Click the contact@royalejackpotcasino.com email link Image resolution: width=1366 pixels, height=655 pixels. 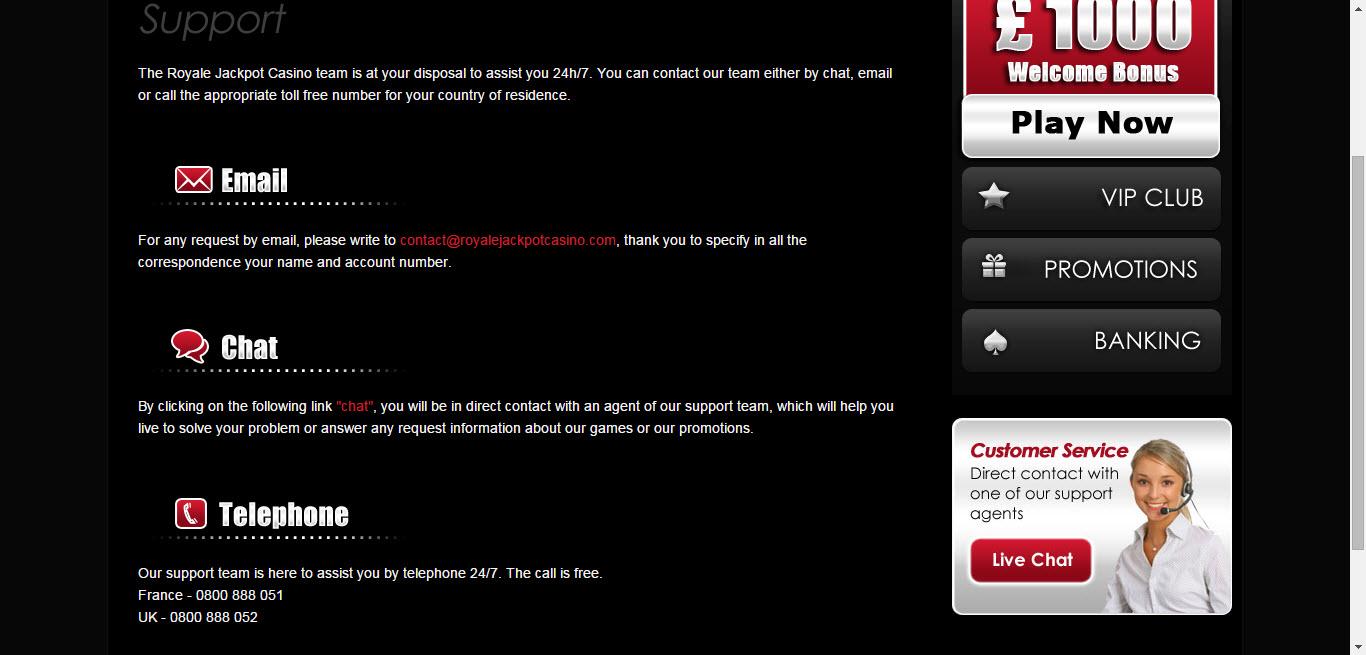pyautogui.click(x=508, y=240)
